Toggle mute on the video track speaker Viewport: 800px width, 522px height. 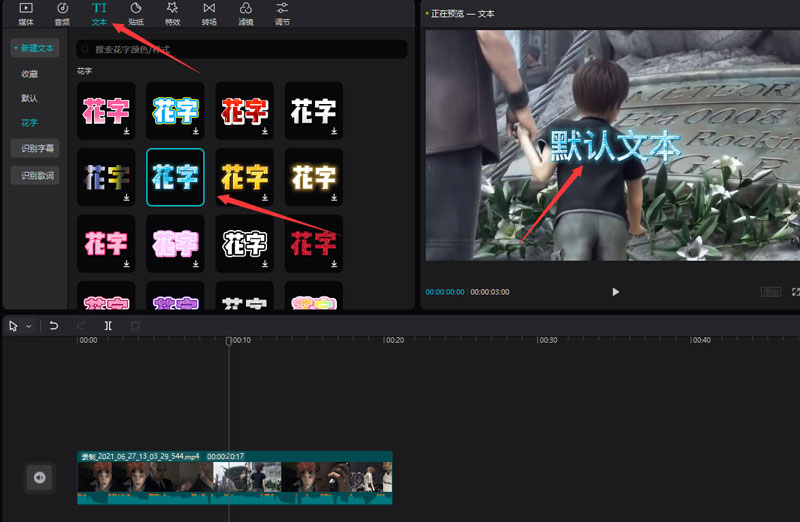[x=39, y=477]
